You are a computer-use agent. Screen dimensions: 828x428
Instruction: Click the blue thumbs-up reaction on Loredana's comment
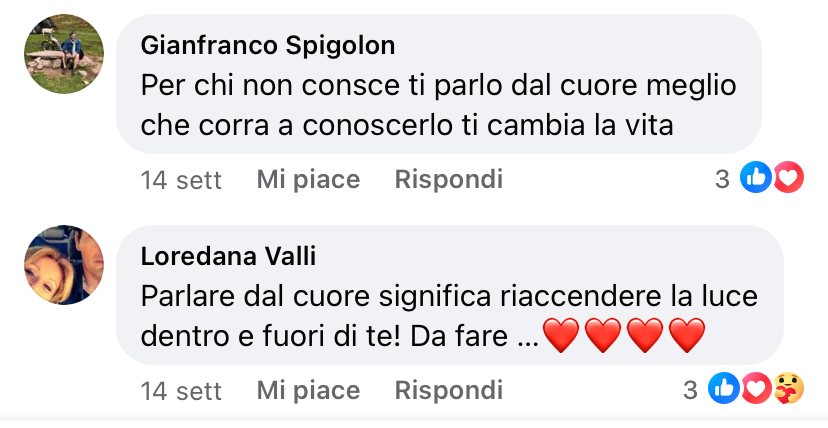tap(724, 390)
